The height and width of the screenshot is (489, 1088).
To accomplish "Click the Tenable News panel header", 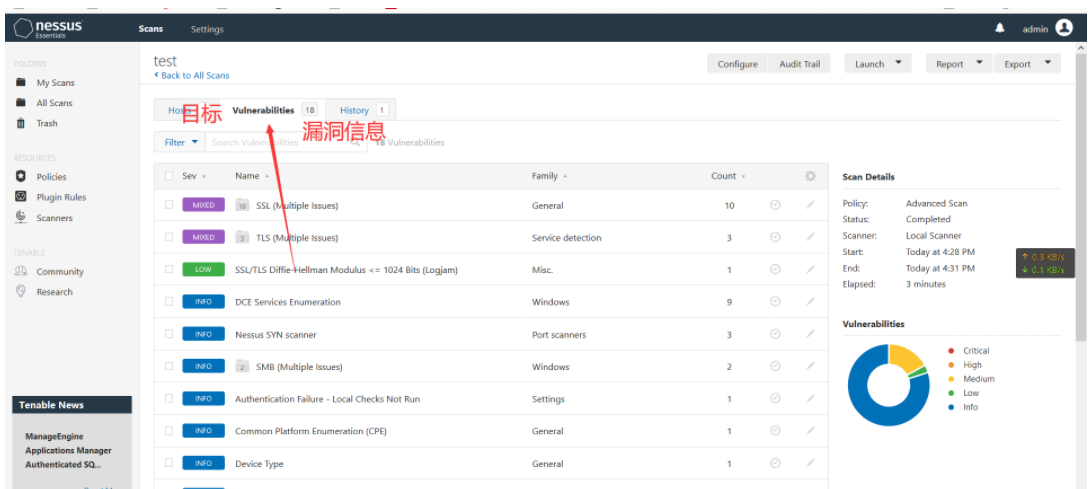I will pos(72,405).
